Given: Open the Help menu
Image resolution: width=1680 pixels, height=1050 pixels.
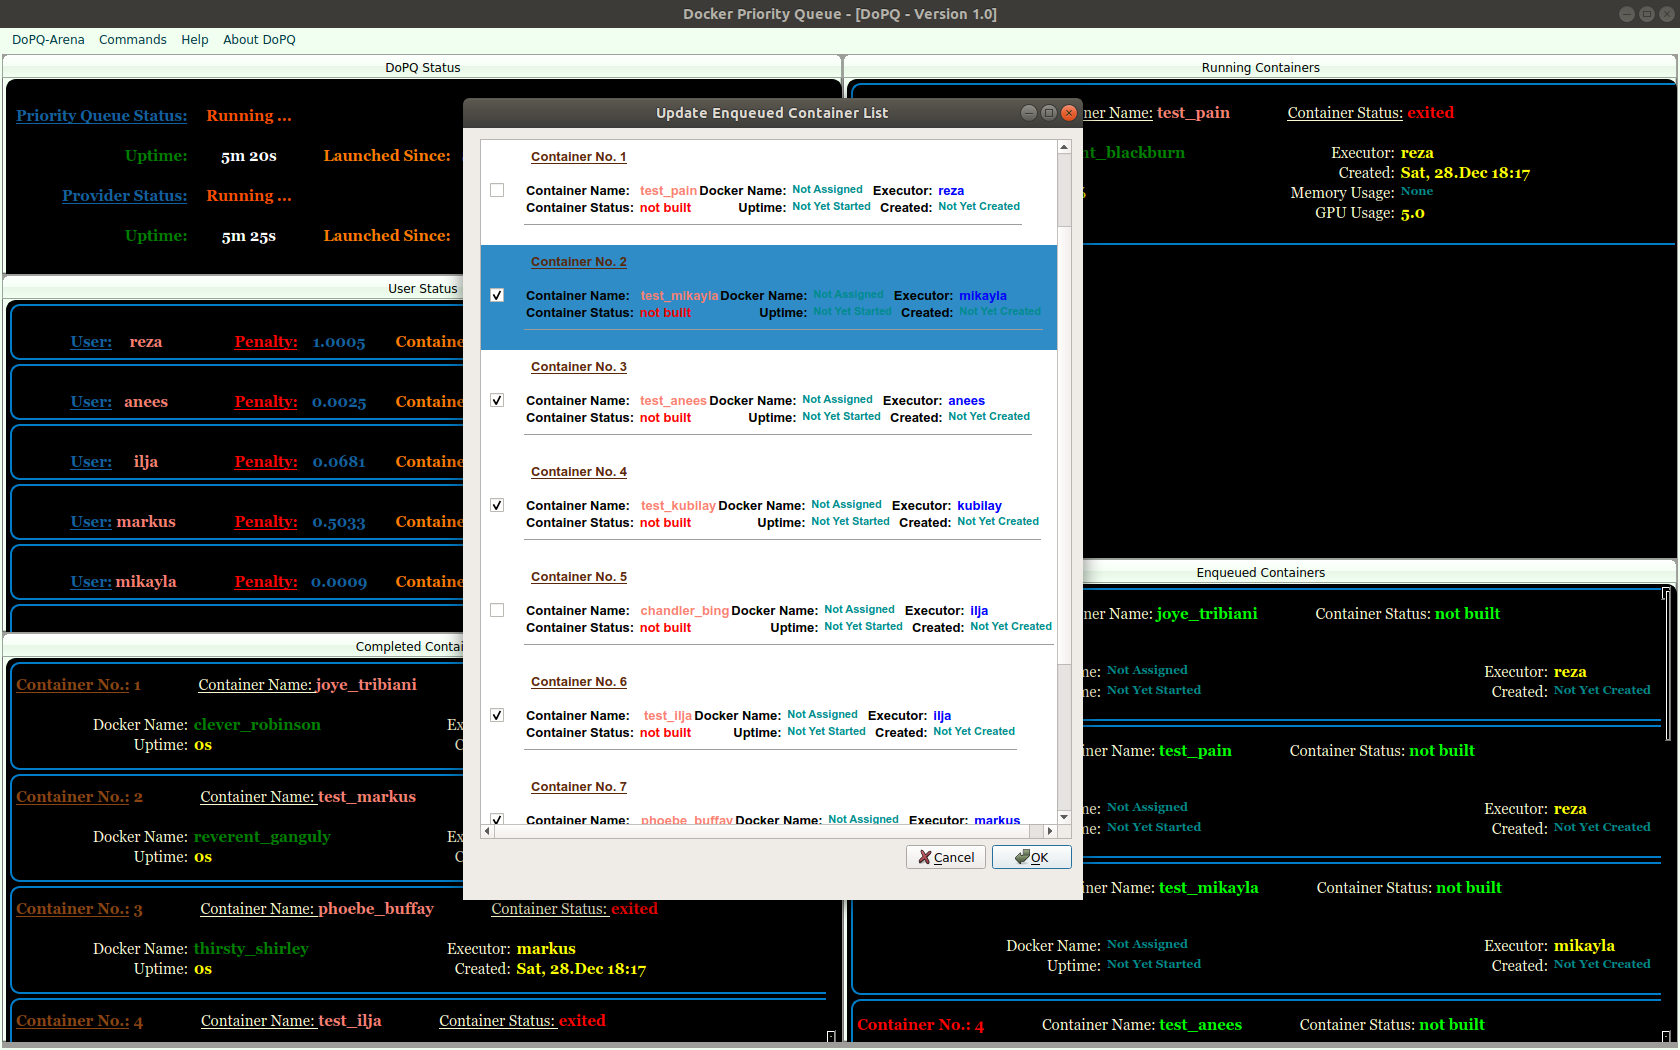Looking at the screenshot, I should click(x=195, y=40).
